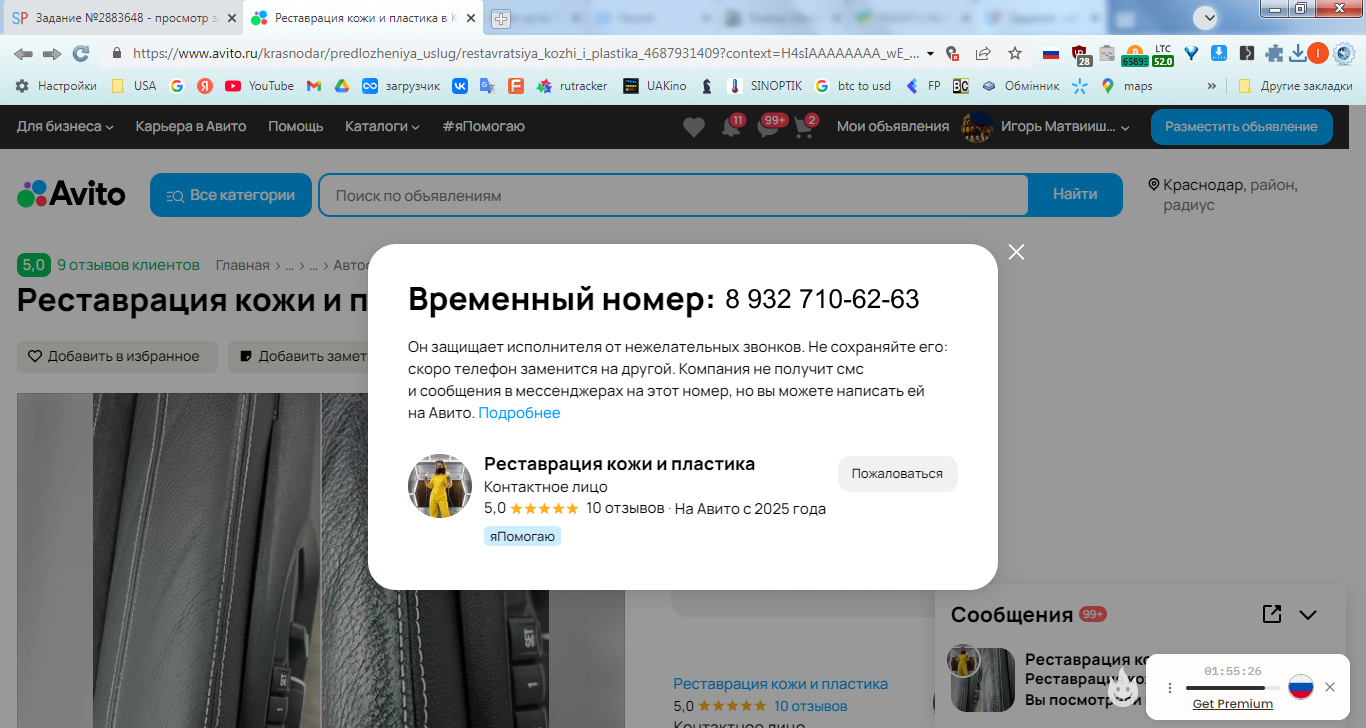The width and height of the screenshot is (1366, 728).
Task: Open the browser downloads icon
Action: 1297,53
